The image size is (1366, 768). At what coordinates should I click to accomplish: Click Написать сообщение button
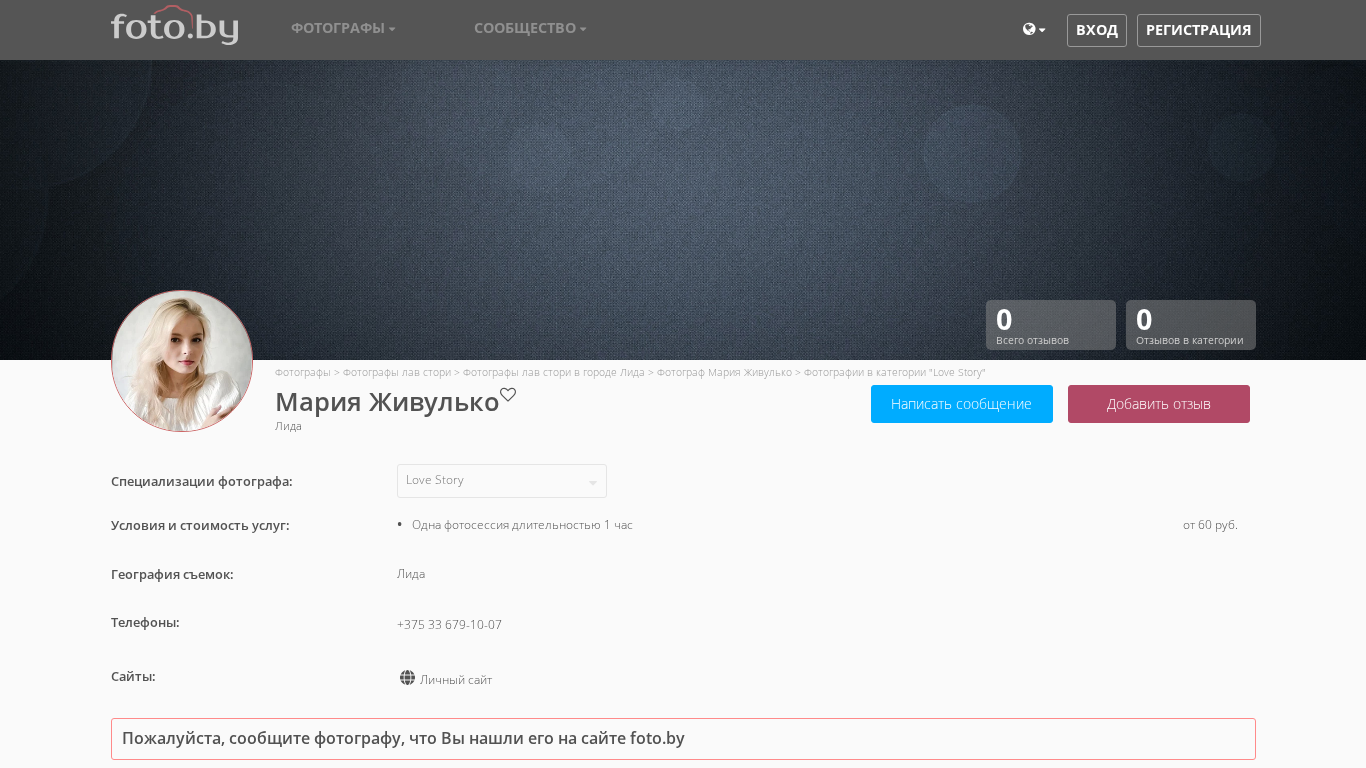(x=961, y=404)
